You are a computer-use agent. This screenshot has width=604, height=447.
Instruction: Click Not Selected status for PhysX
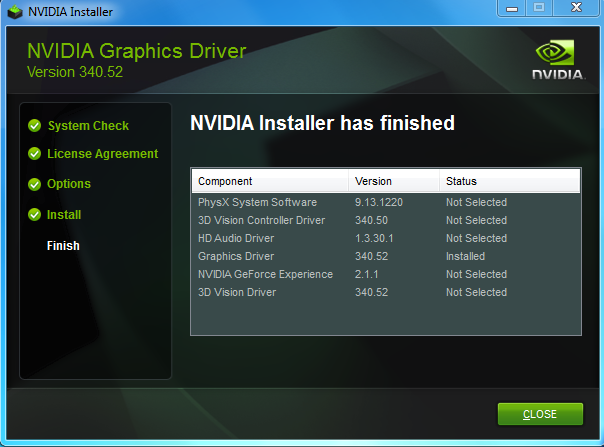(476, 202)
